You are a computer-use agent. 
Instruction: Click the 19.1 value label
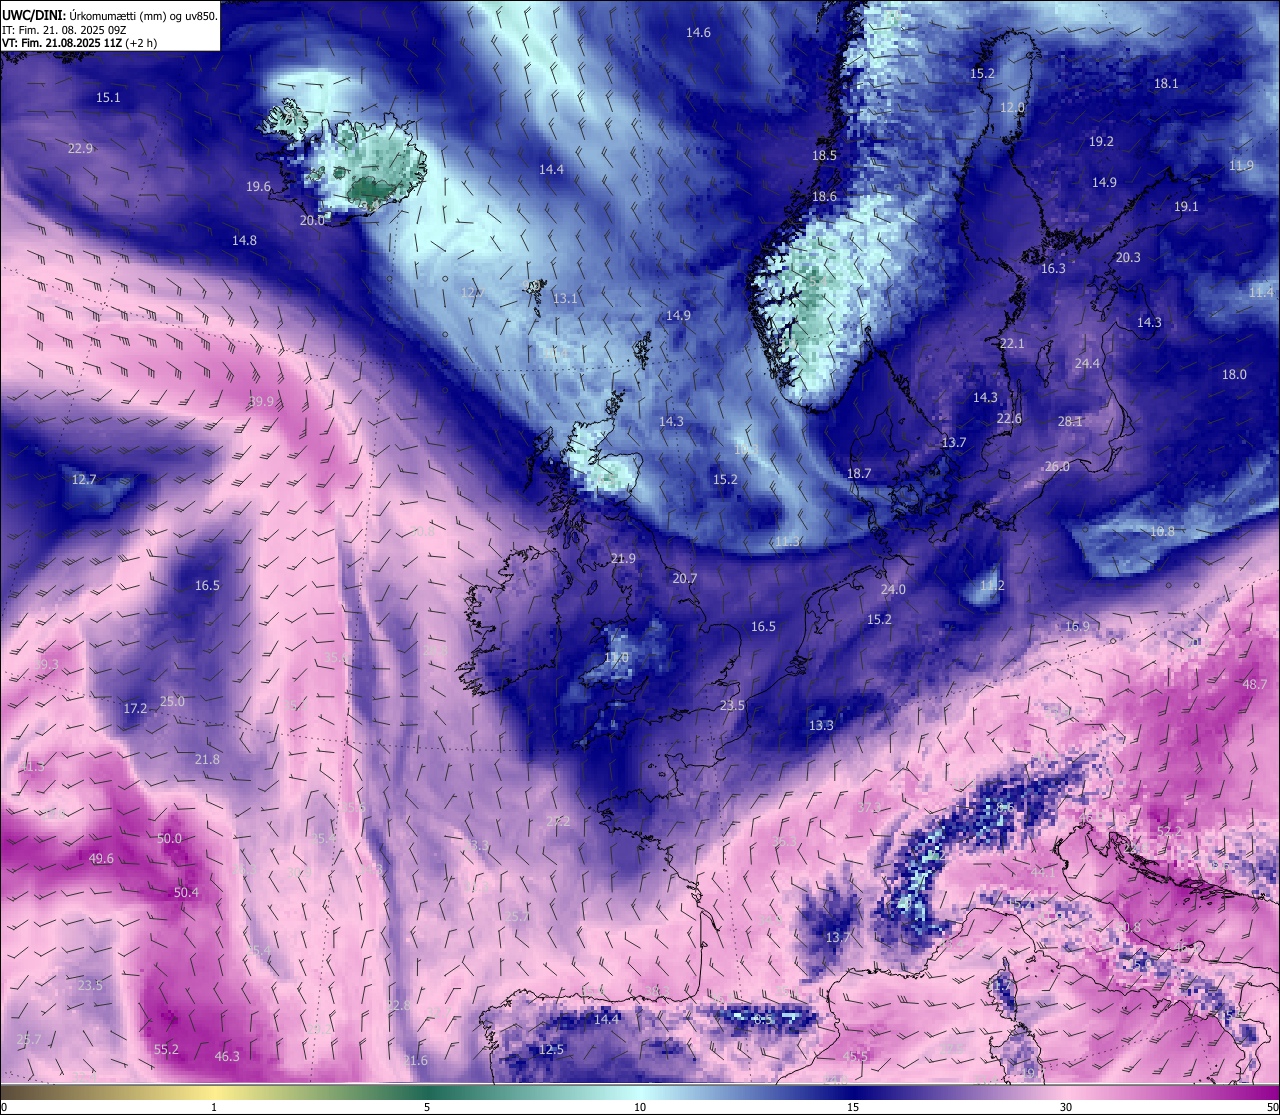pos(1186,207)
